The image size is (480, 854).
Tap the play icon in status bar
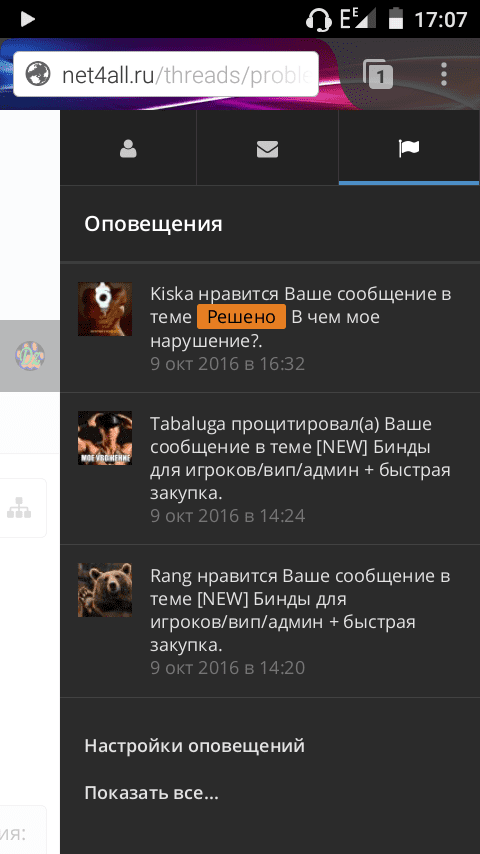pos(27,20)
